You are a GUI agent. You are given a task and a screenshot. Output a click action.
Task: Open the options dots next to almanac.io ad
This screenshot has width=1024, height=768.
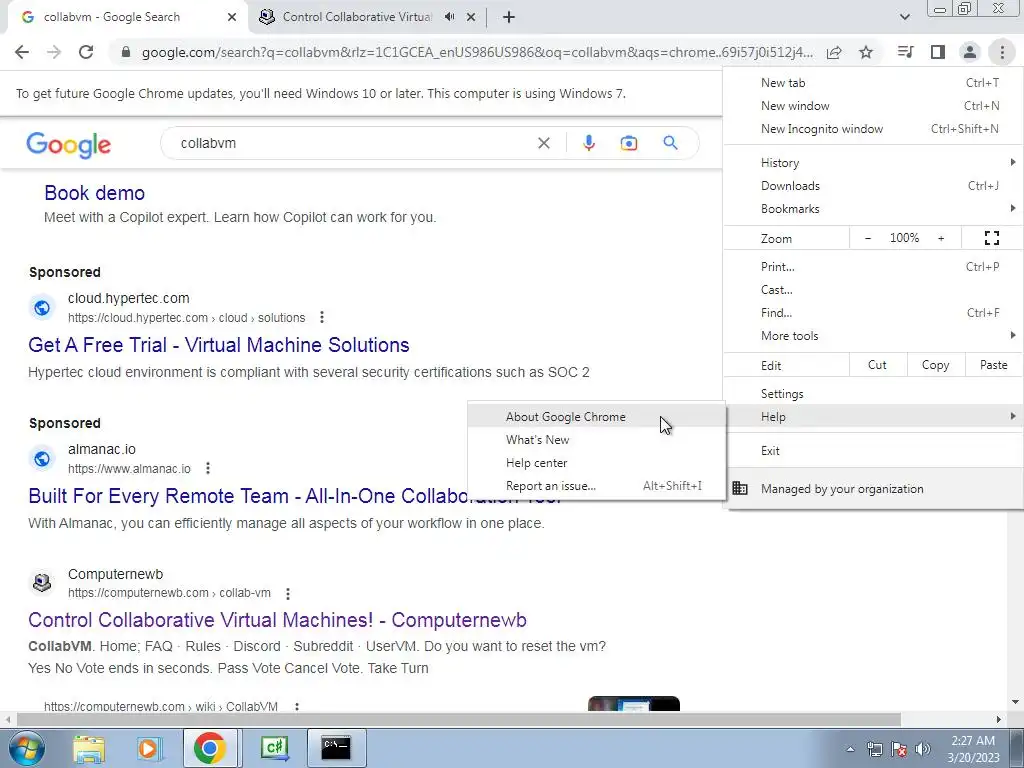(x=208, y=468)
